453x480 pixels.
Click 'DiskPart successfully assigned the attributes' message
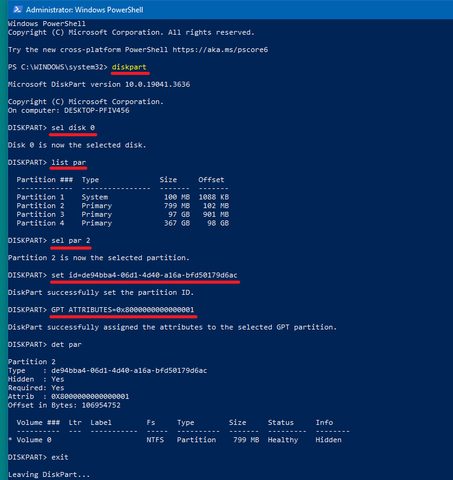click(172, 327)
